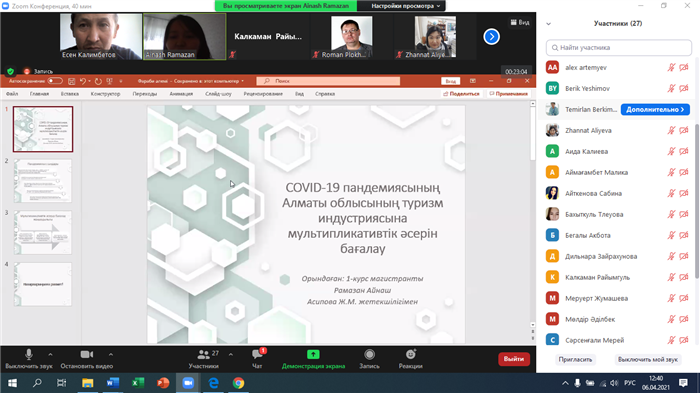The image size is (700, 393).
Task: Open More options for Temirlan Berkim
Action: tap(655, 109)
